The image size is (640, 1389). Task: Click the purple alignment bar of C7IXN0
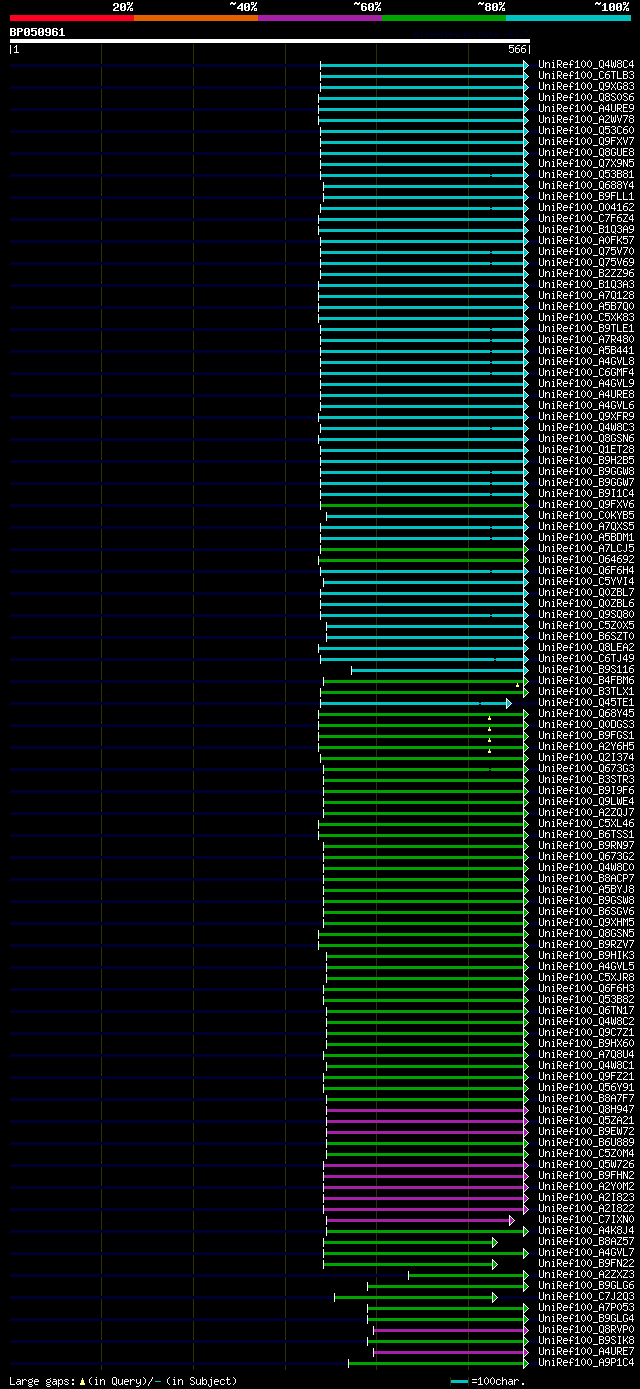coord(420,1220)
